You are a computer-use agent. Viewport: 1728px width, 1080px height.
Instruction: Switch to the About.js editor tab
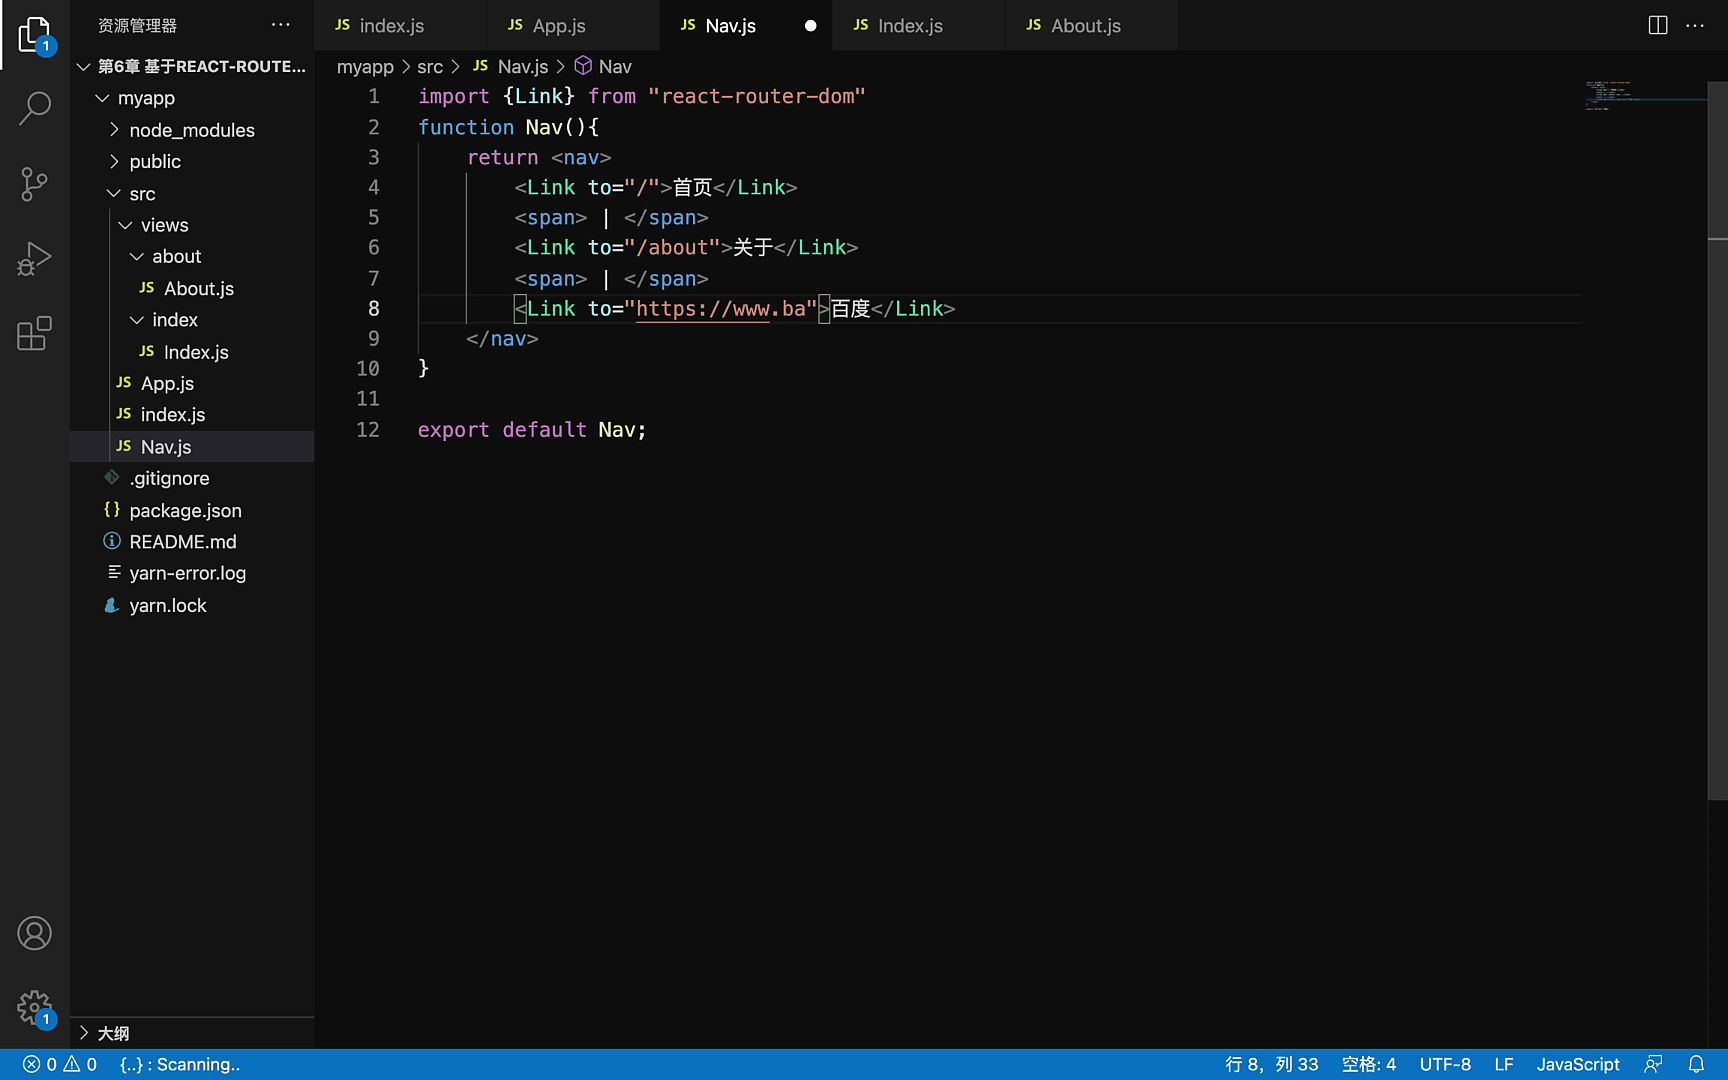coord(1091,26)
